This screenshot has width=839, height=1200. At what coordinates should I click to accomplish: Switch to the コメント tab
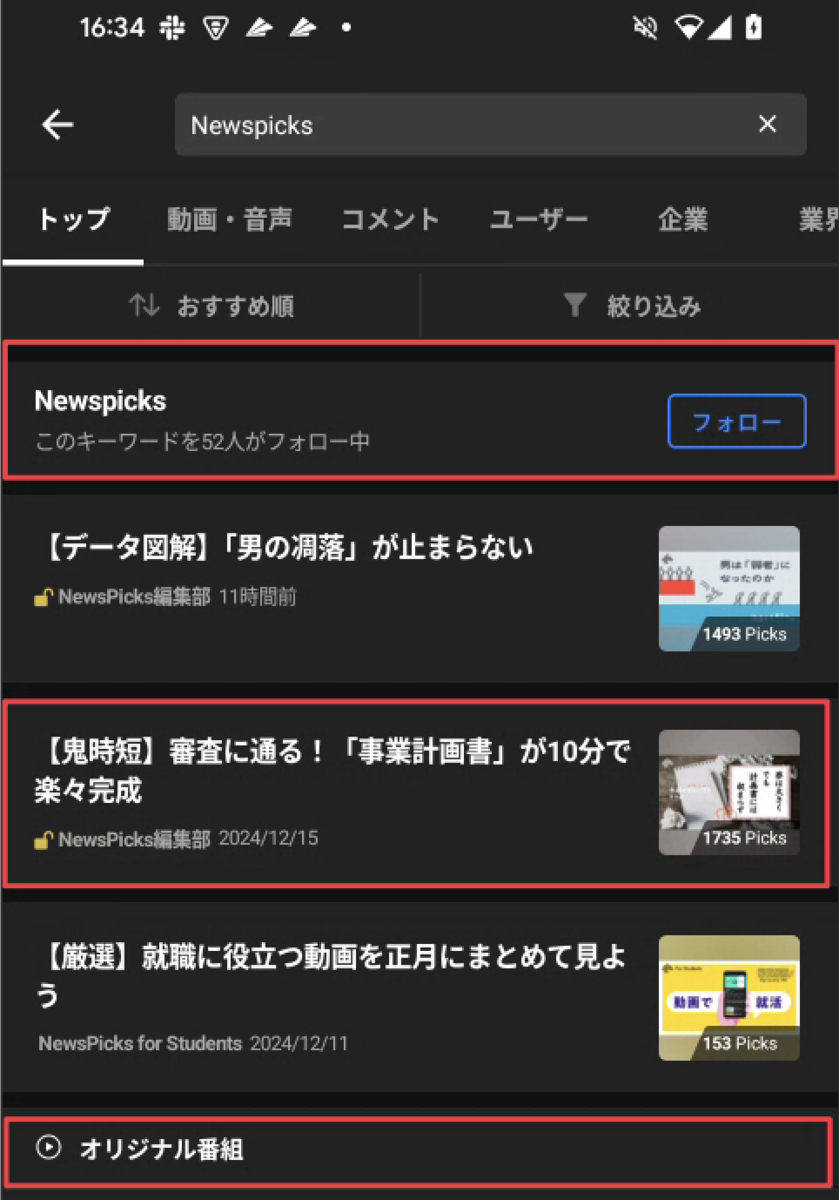[391, 220]
